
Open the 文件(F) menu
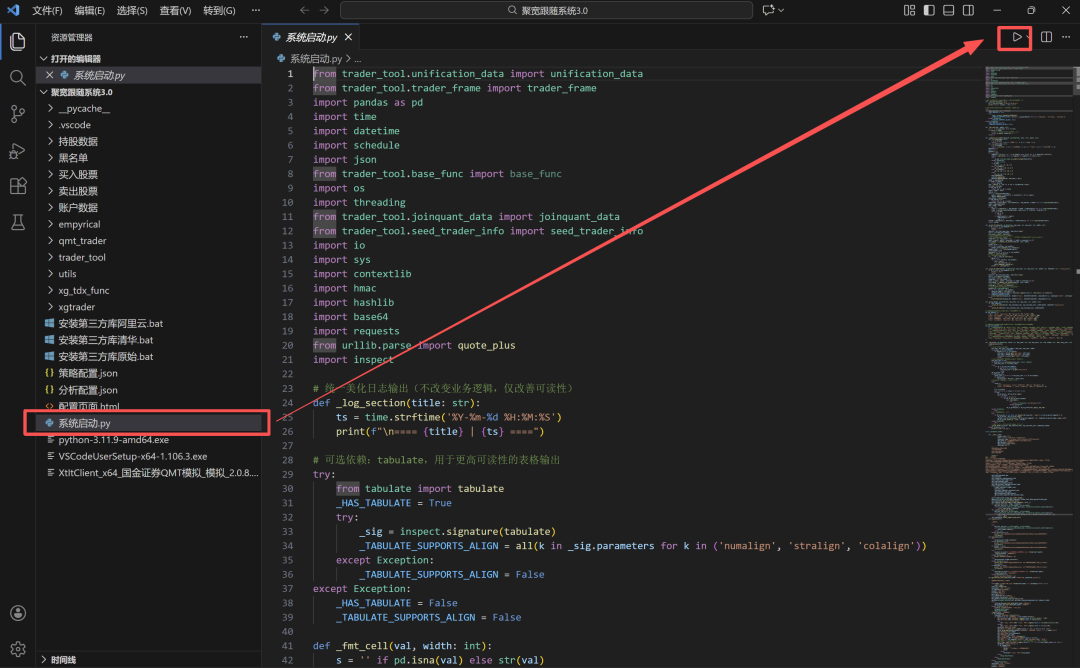[47, 10]
